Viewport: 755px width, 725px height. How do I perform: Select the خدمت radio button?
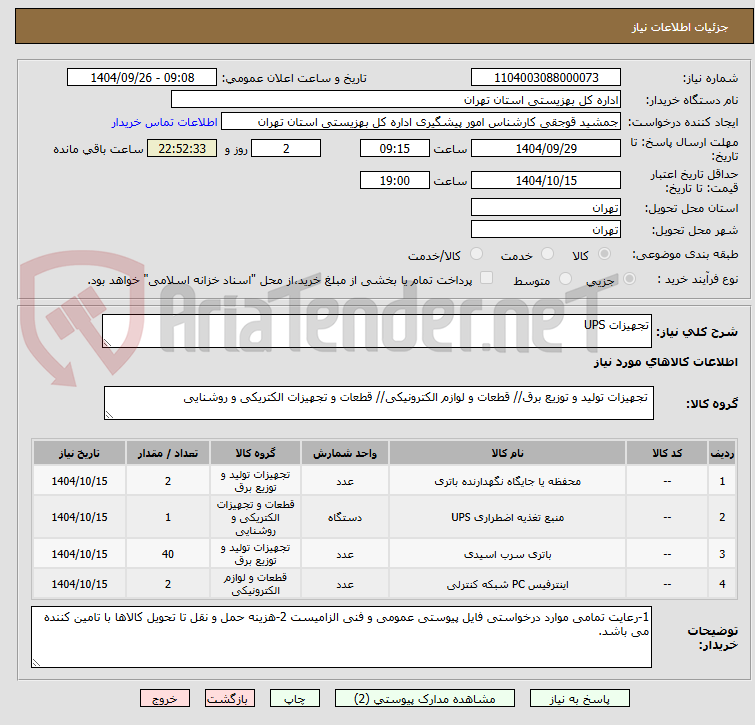tap(547, 254)
